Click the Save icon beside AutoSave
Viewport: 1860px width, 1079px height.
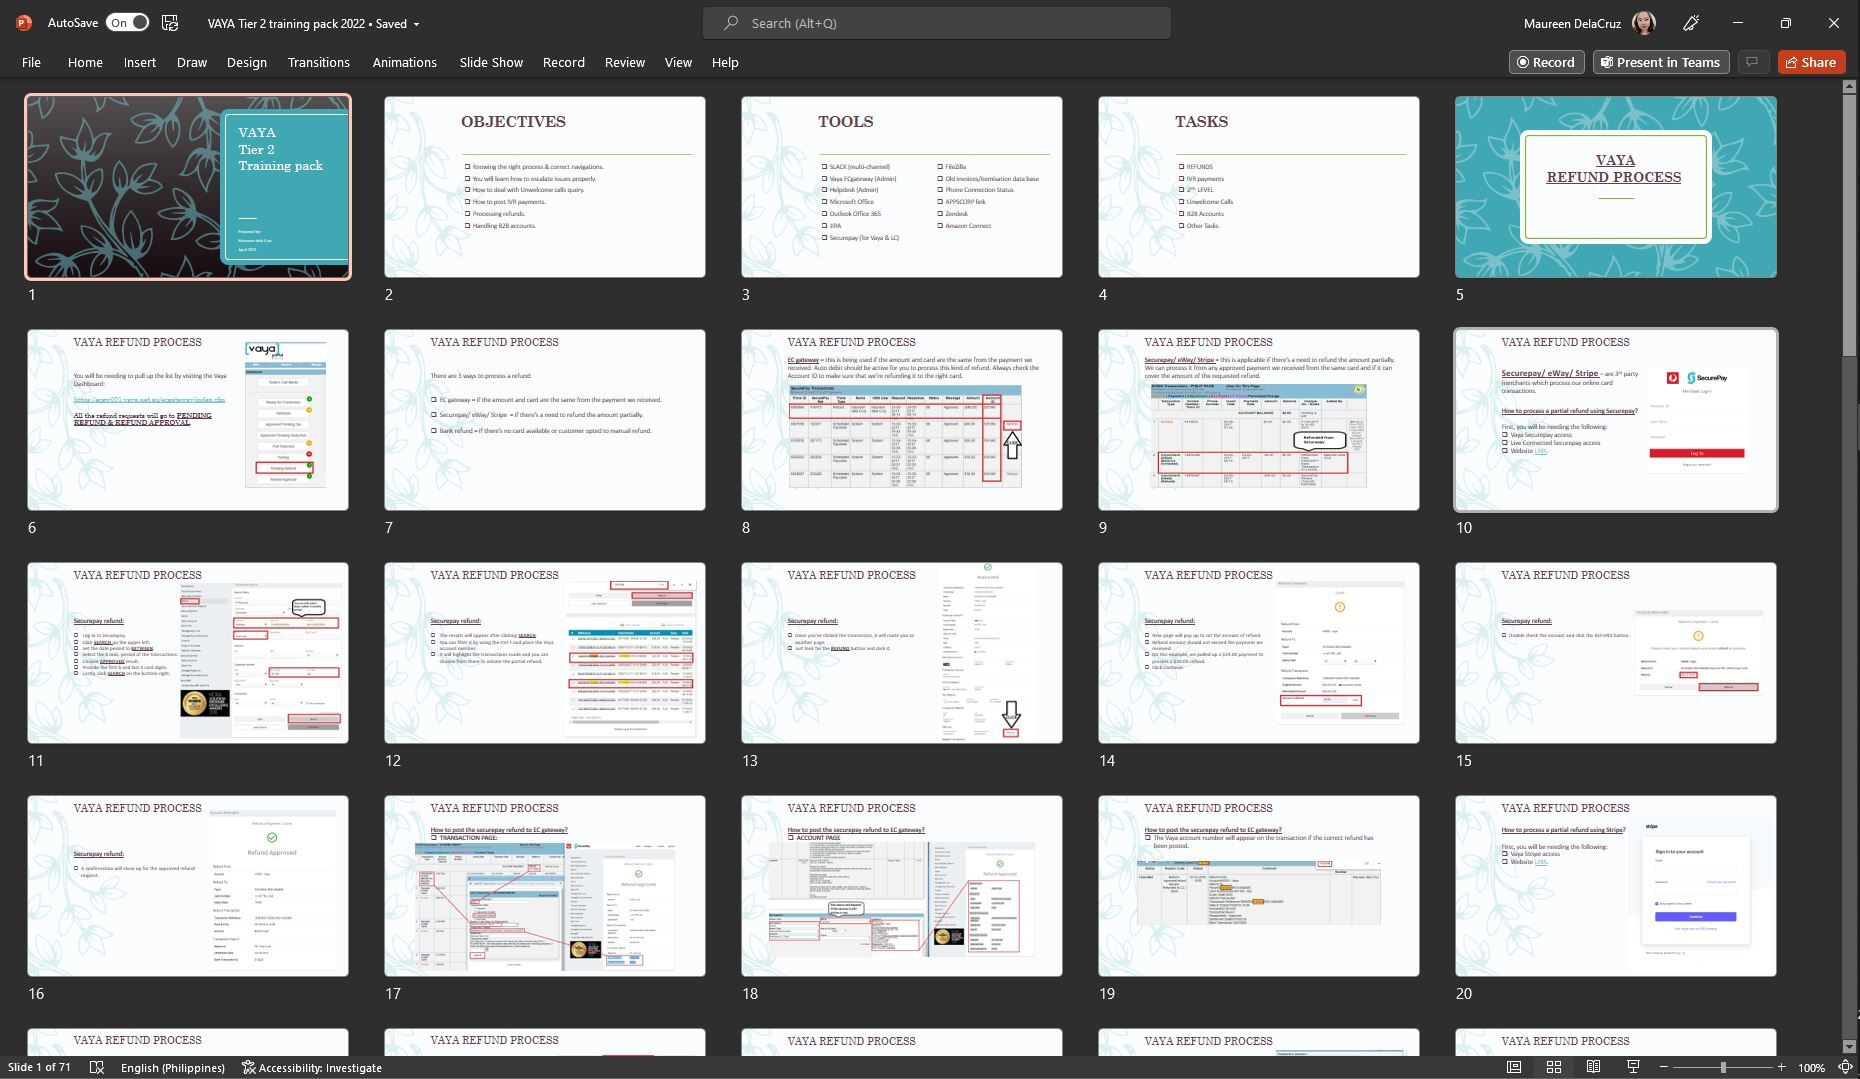click(170, 22)
